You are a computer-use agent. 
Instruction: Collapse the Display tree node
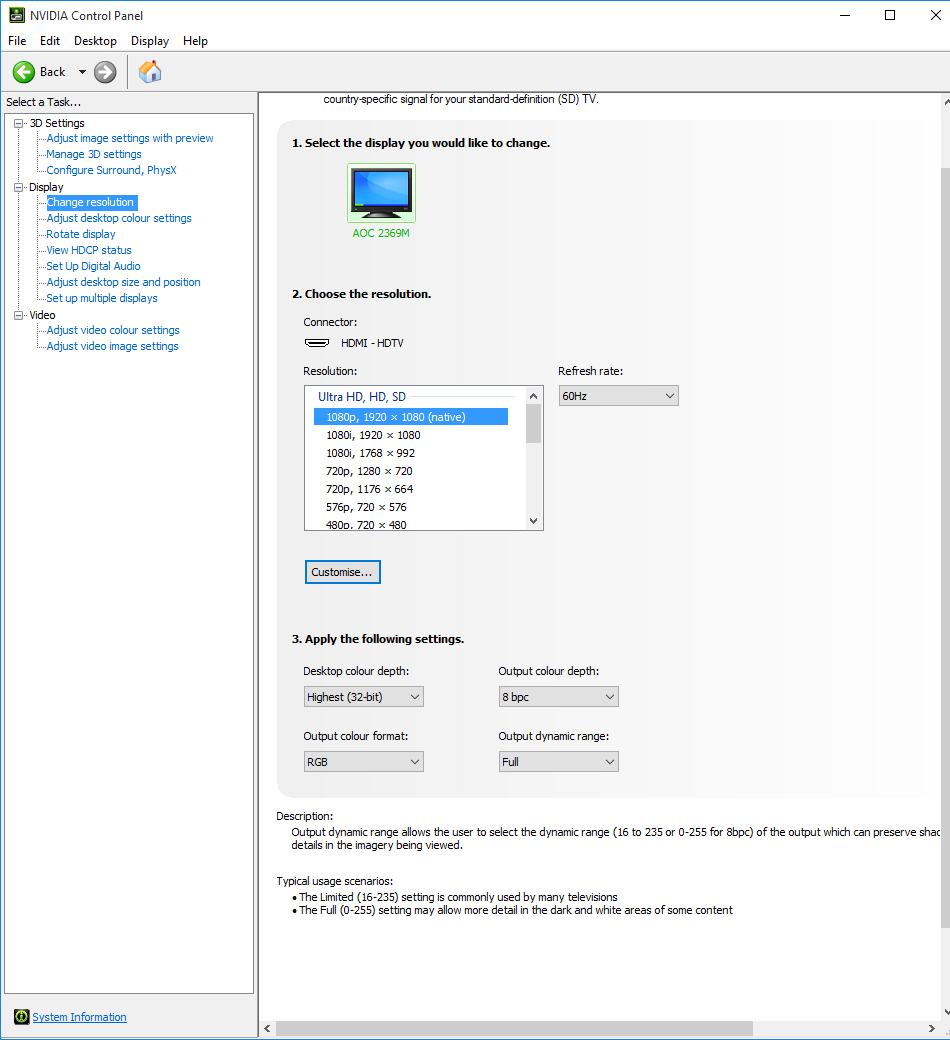click(x=19, y=187)
